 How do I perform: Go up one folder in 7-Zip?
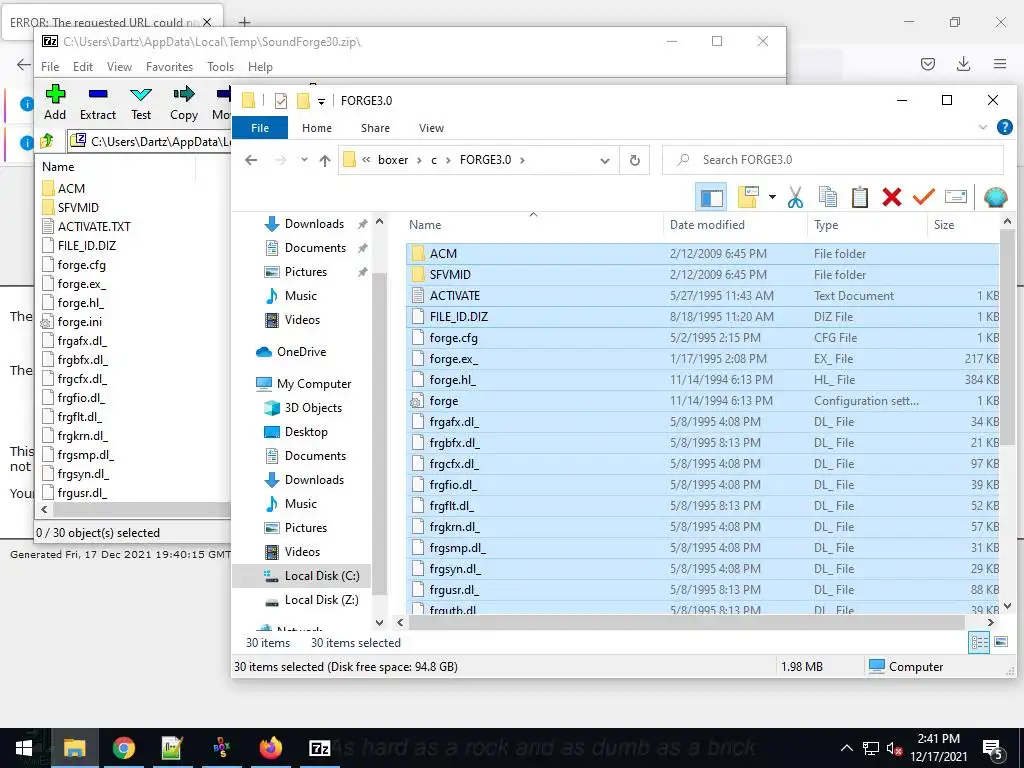point(47,140)
